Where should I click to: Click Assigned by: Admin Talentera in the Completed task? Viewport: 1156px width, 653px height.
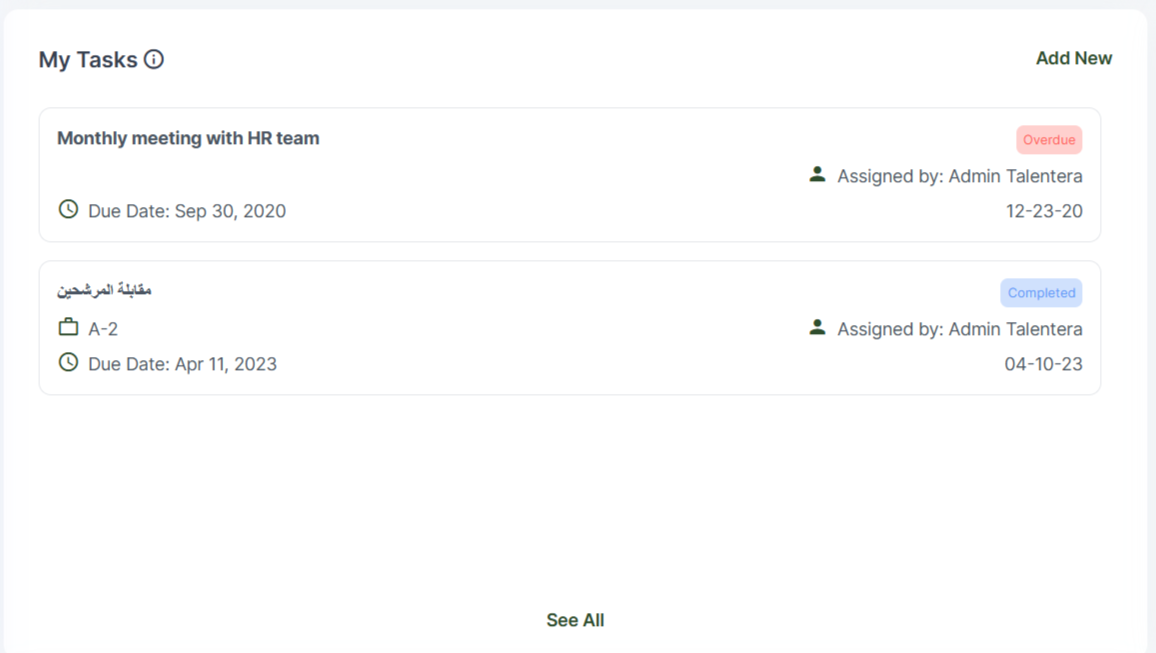959,329
